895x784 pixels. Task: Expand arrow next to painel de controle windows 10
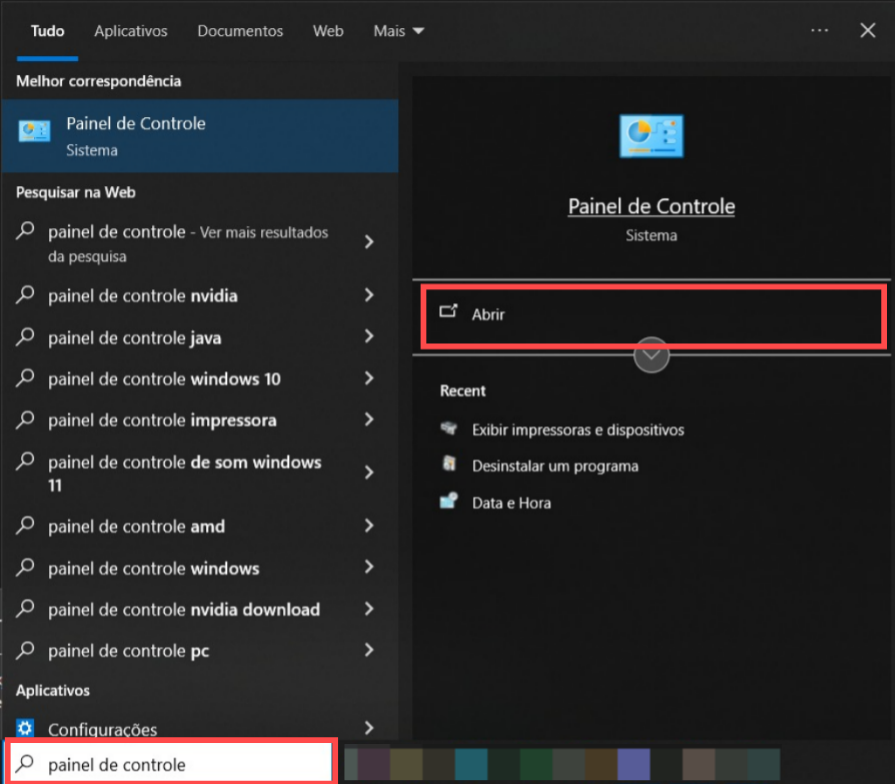pos(369,378)
